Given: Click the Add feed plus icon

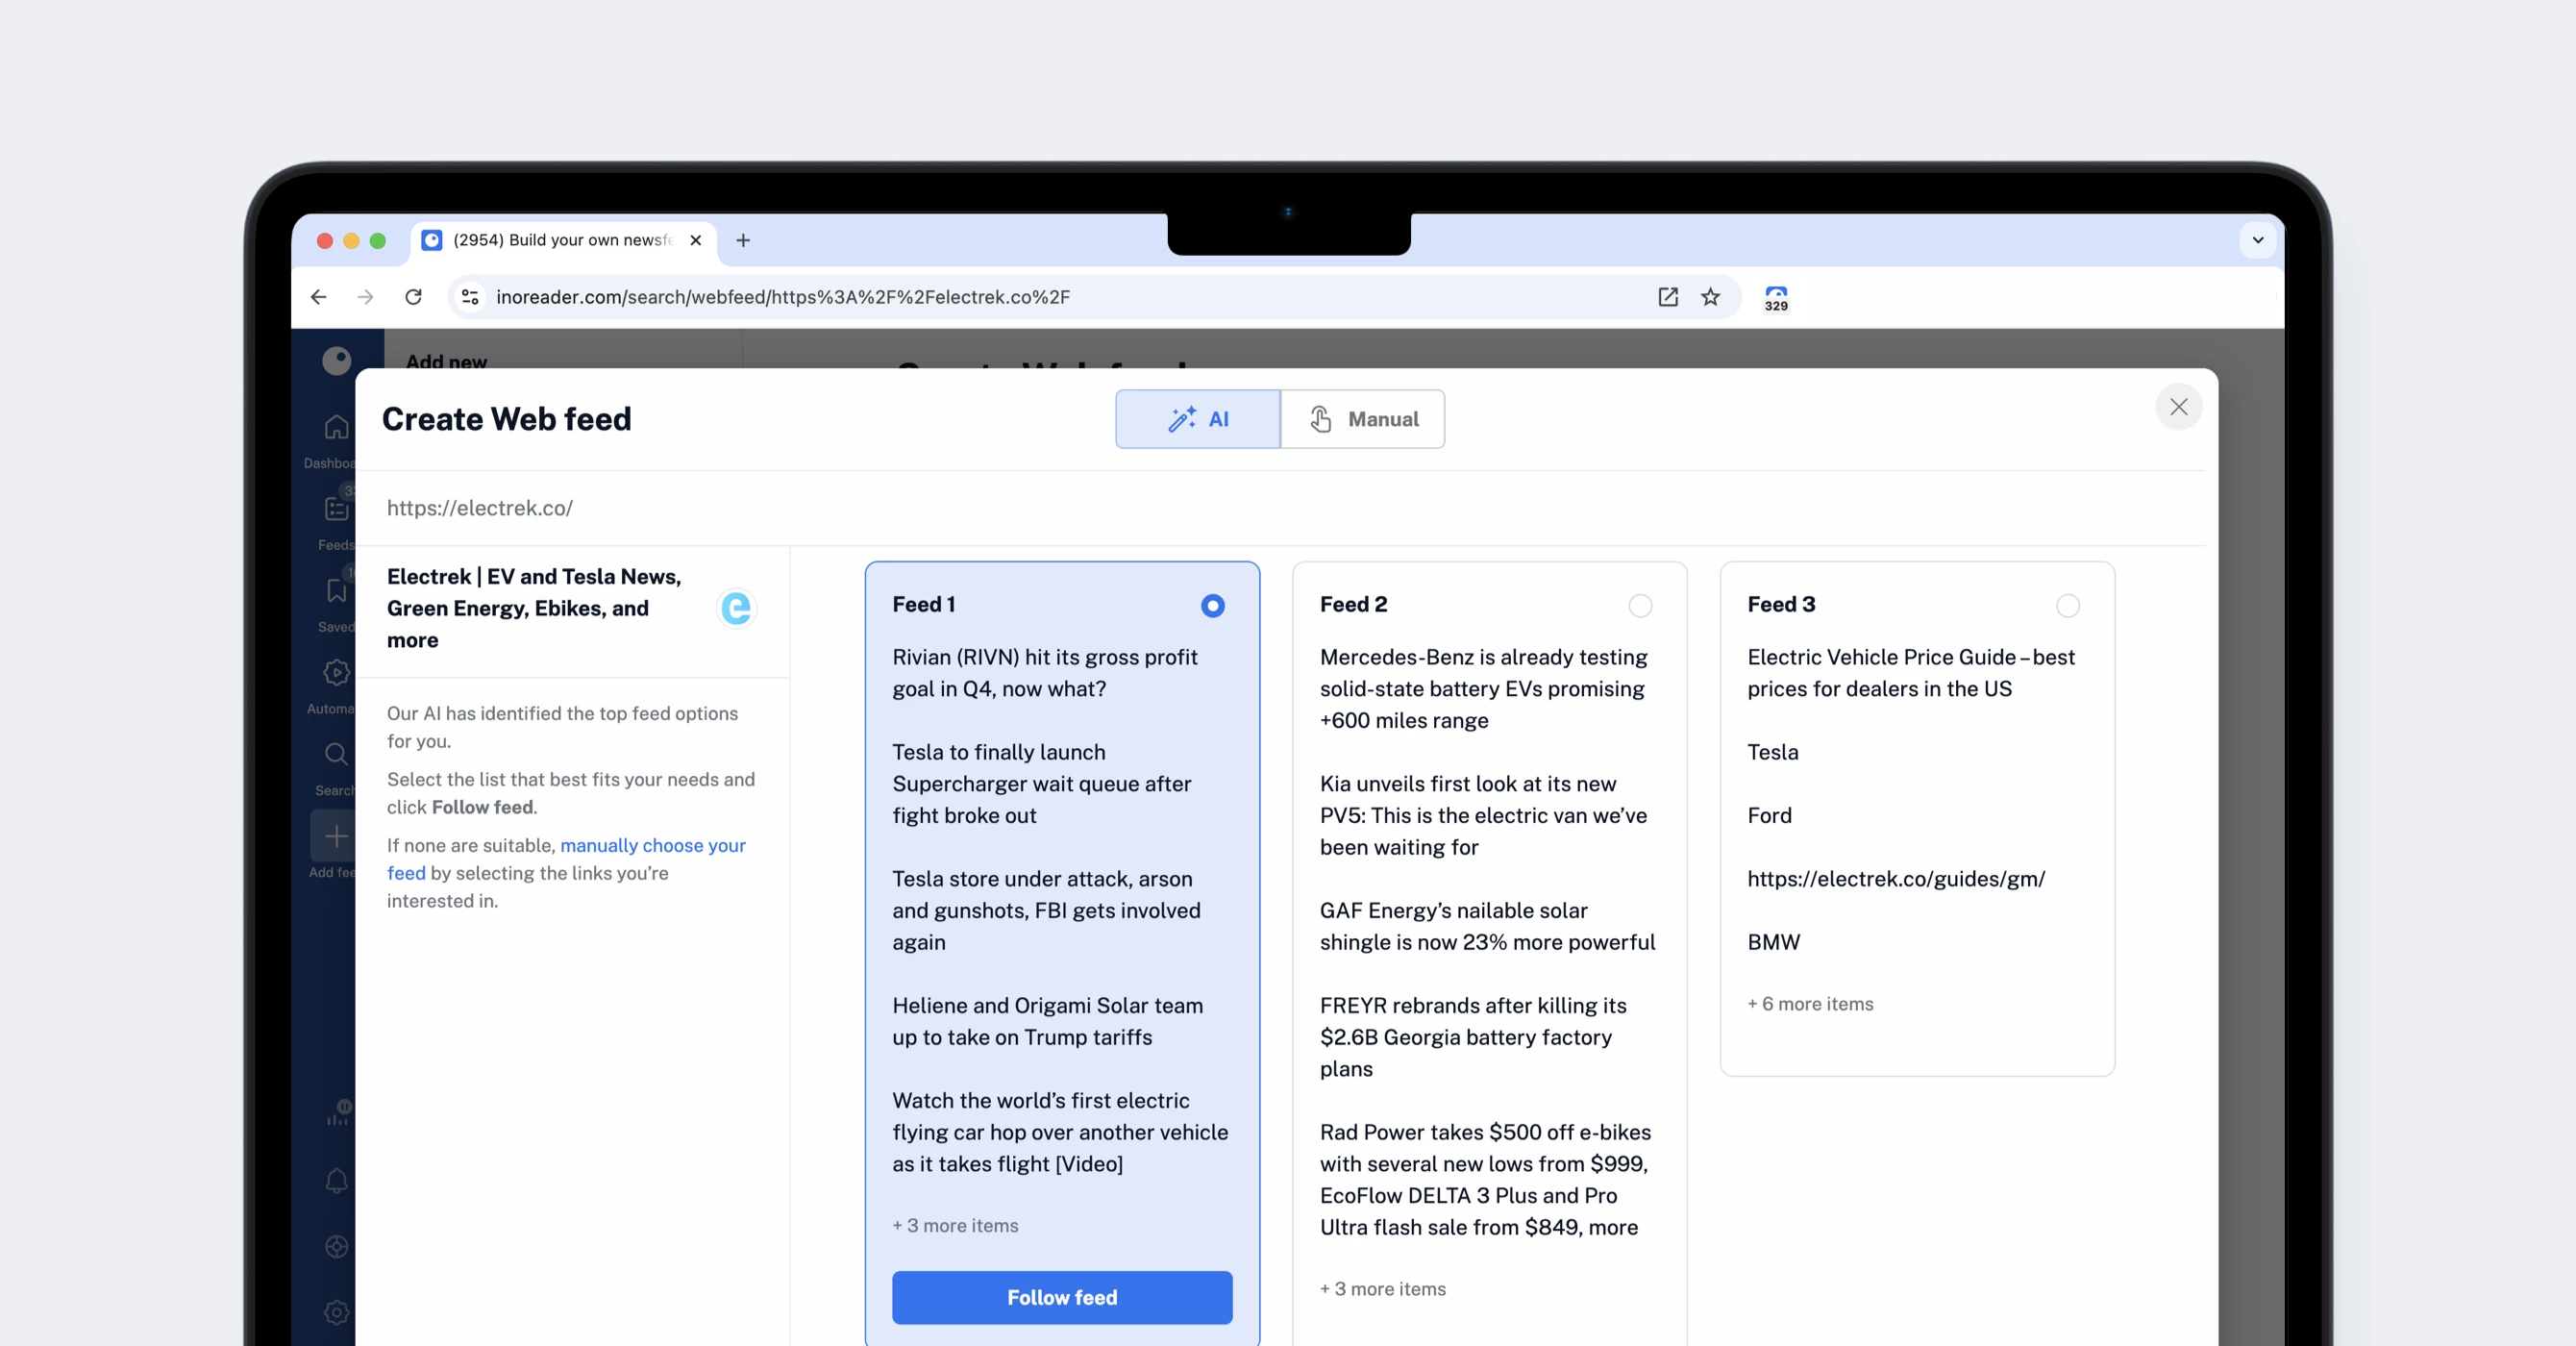Looking at the screenshot, I should pyautogui.click(x=335, y=836).
